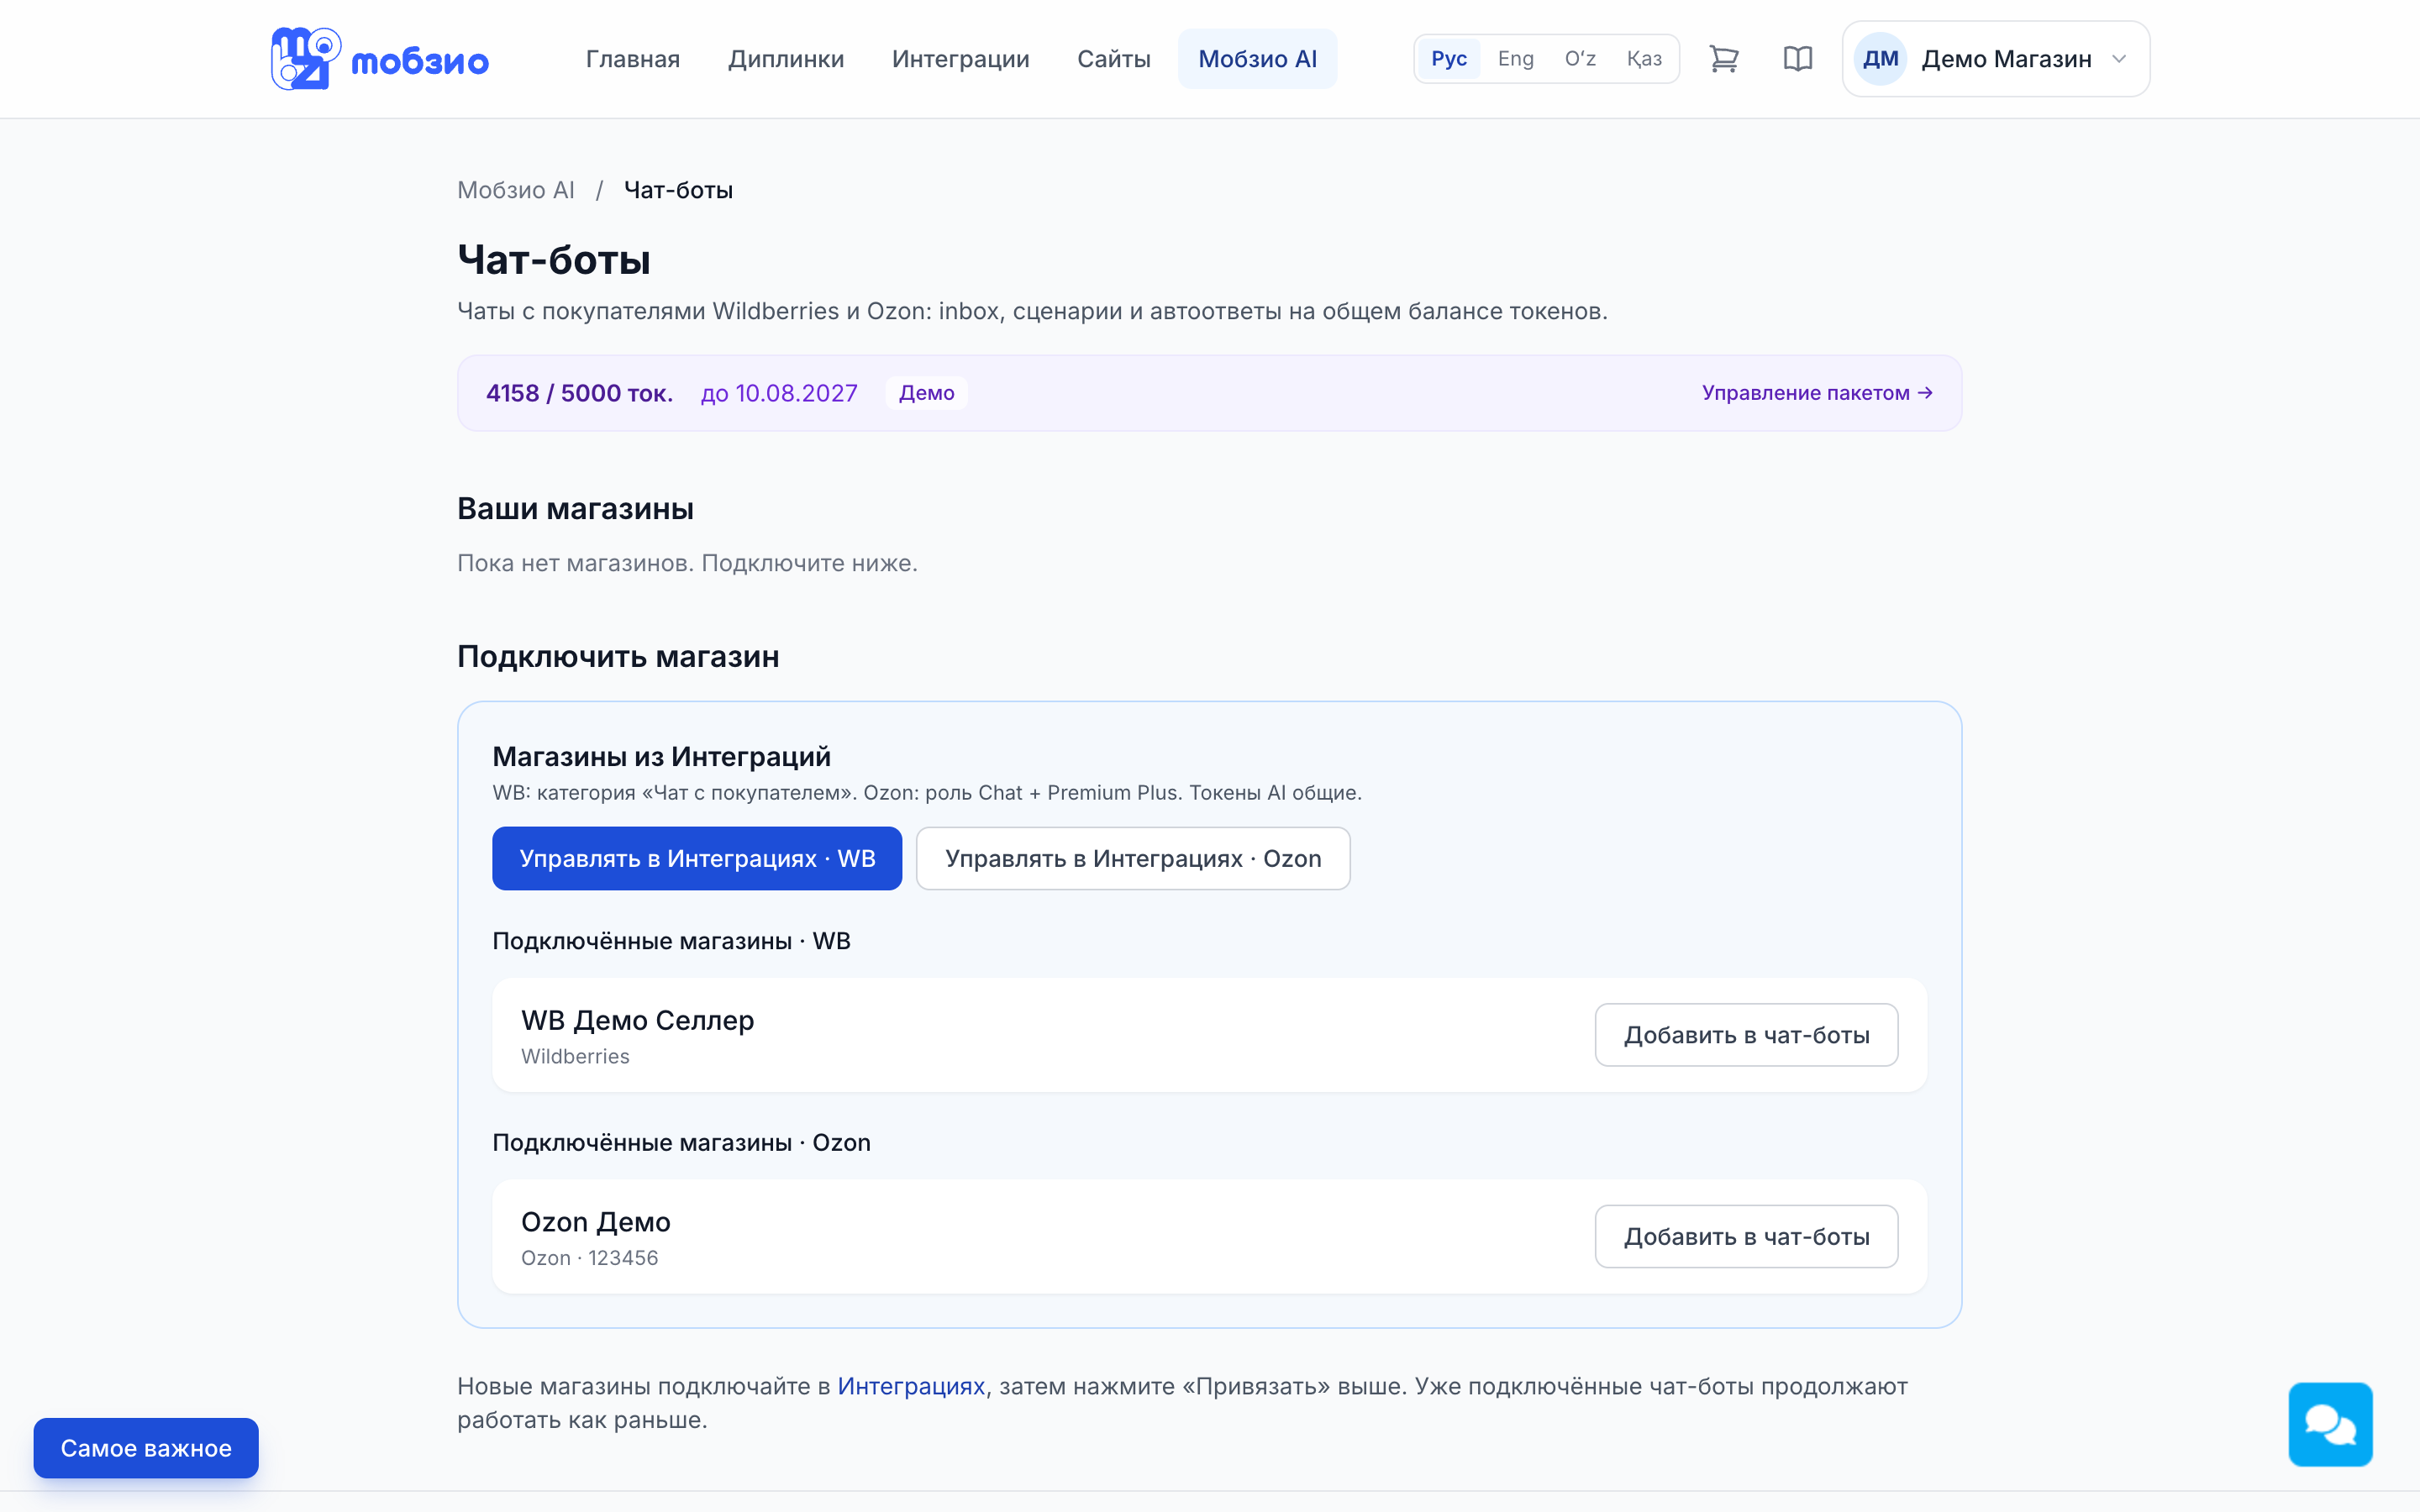Viewport: 2420px width, 1512px height.
Task: Open the book documentation icon
Action: pyautogui.click(x=1798, y=59)
